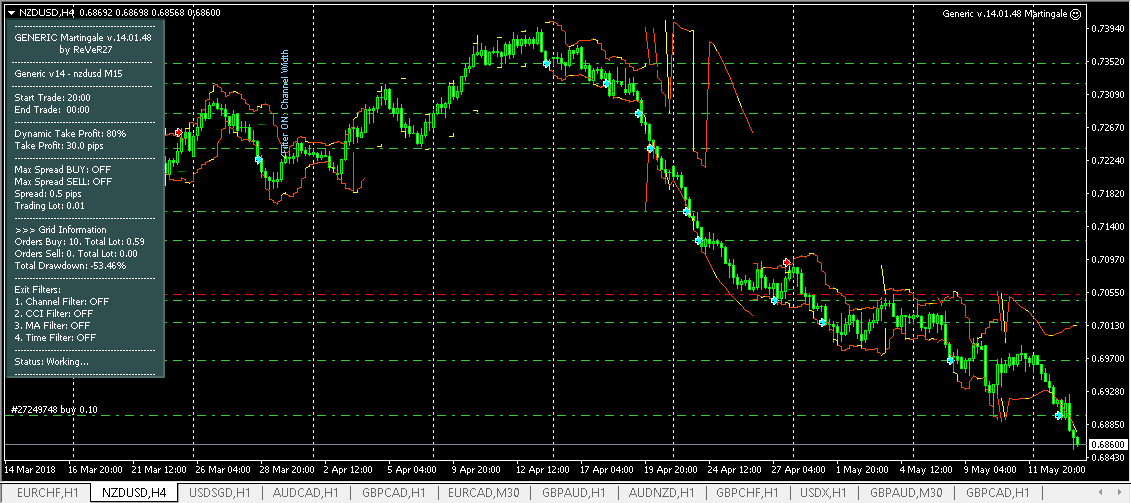The image size is (1131, 503).
Task: Click time axis label '11 May 20:00'
Action: pos(1057,469)
